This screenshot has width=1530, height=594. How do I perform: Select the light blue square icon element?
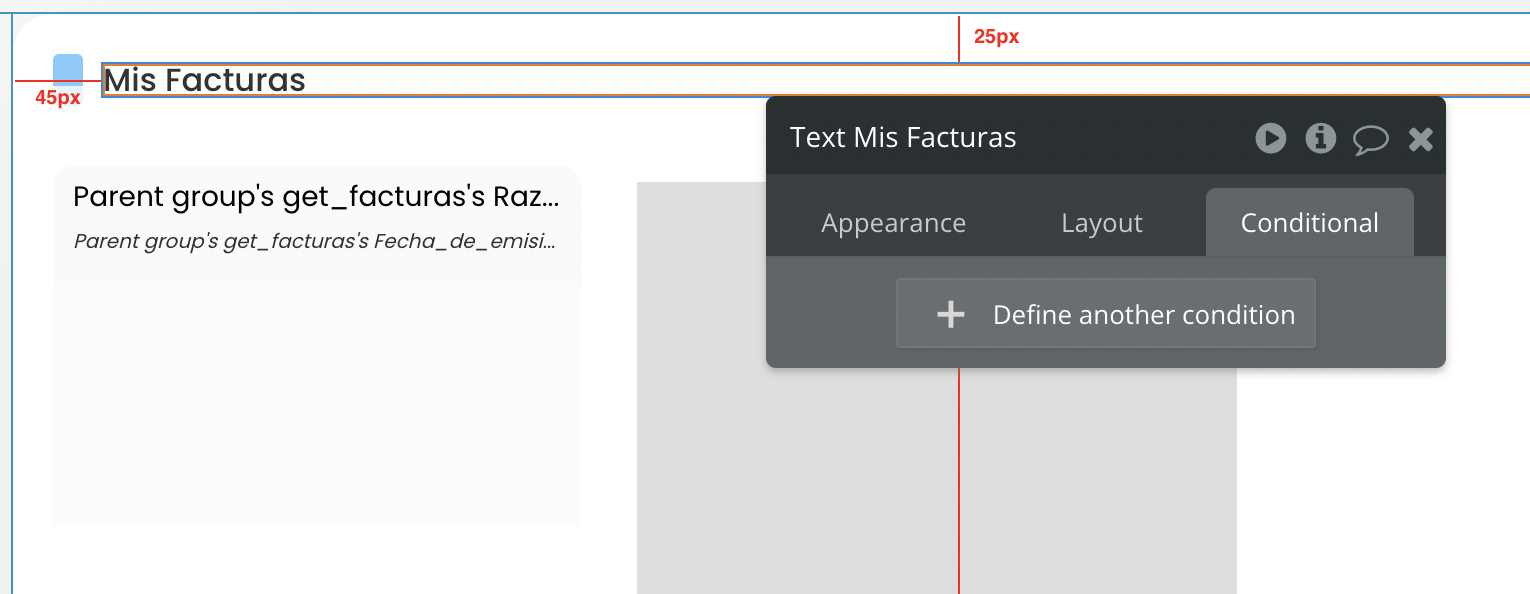click(x=68, y=68)
